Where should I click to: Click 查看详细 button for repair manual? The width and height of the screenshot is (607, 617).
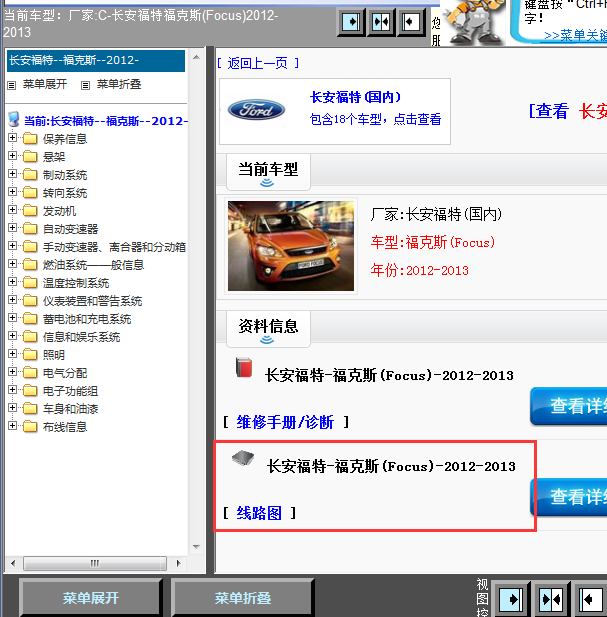(568, 406)
